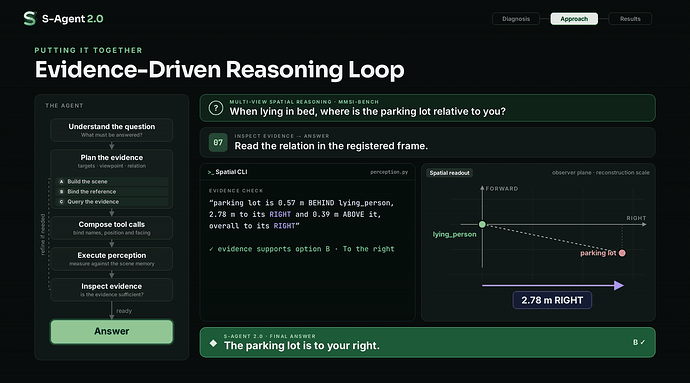Viewport: 690px width, 383px height.
Task: Click the red parking lot point on plot
Action: click(622, 253)
